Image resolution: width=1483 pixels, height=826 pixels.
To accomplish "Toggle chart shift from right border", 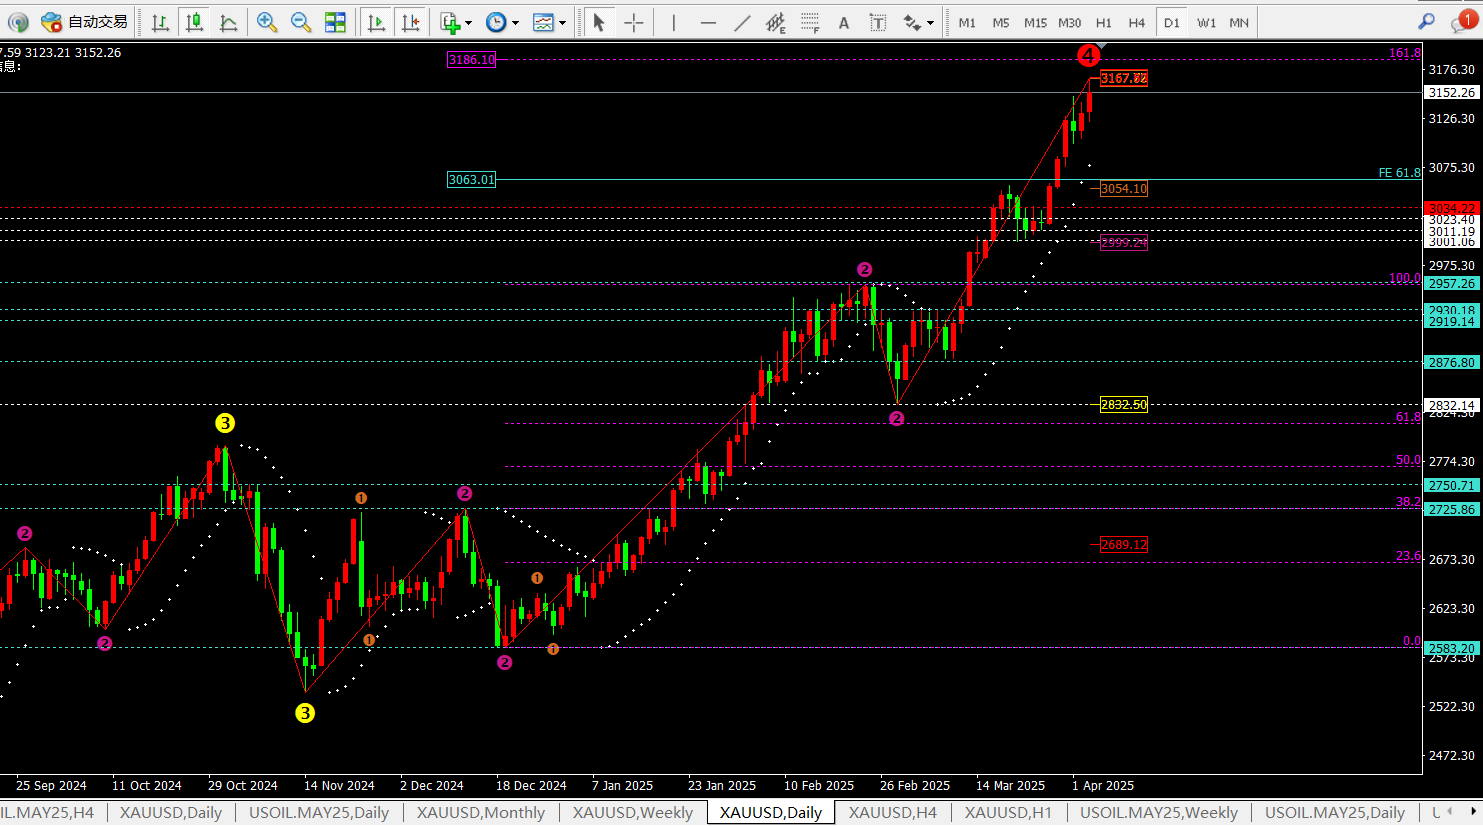I will (409, 22).
